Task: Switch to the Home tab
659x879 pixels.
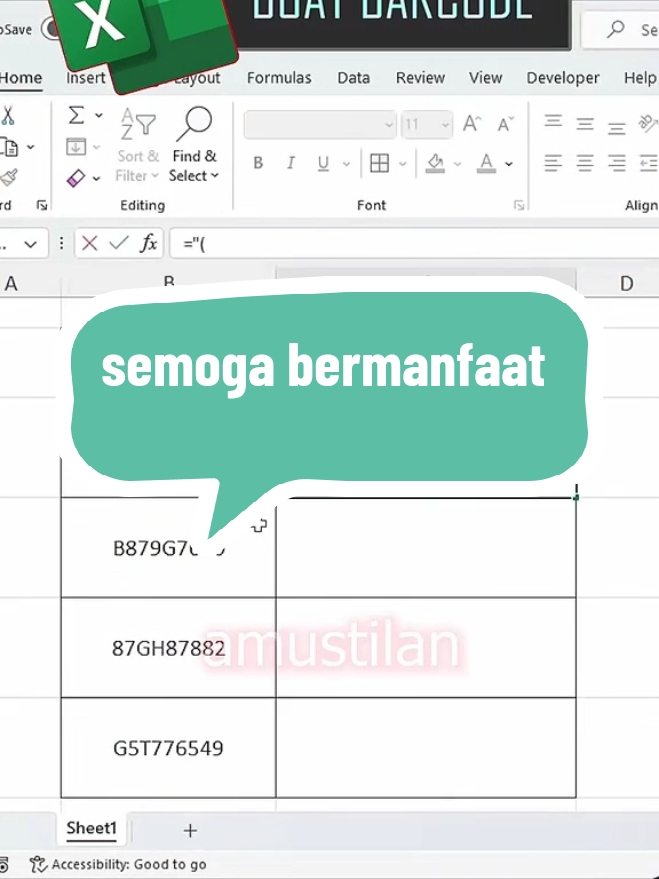Action: pos(21,78)
